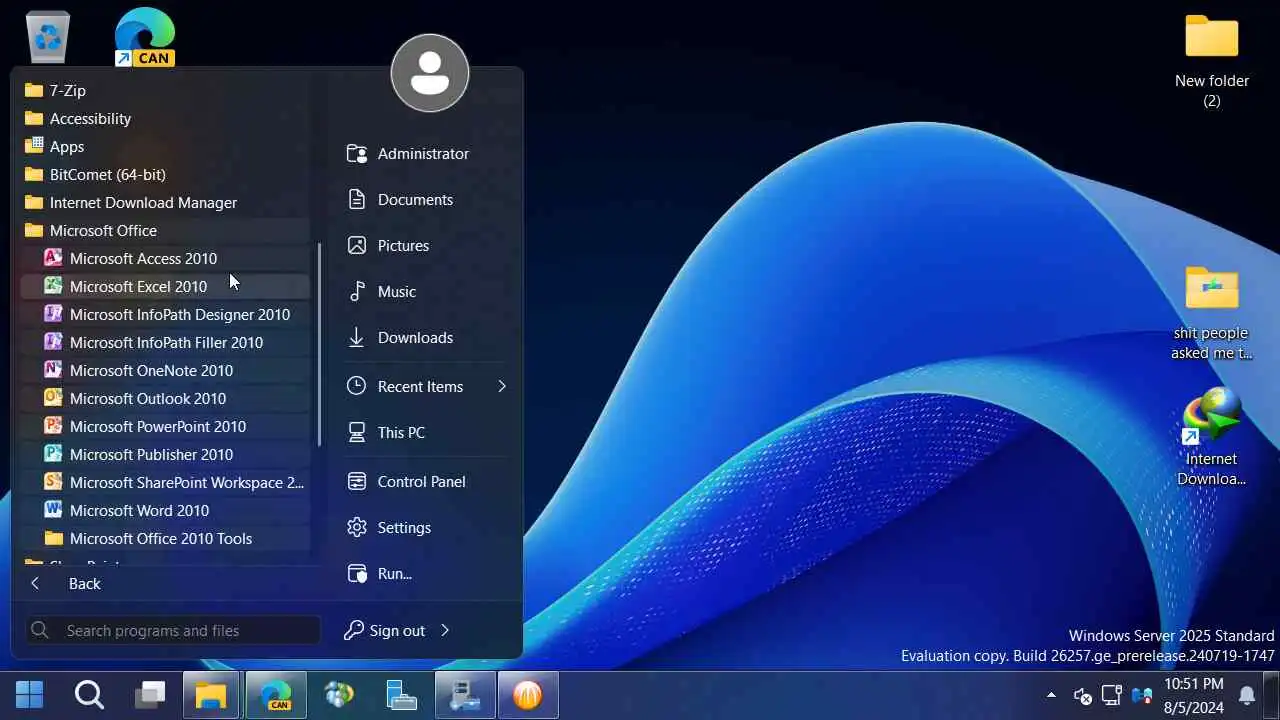Open Microsoft InfoPath Filler 2010
The height and width of the screenshot is (720, 1280).
pos(165,342)
